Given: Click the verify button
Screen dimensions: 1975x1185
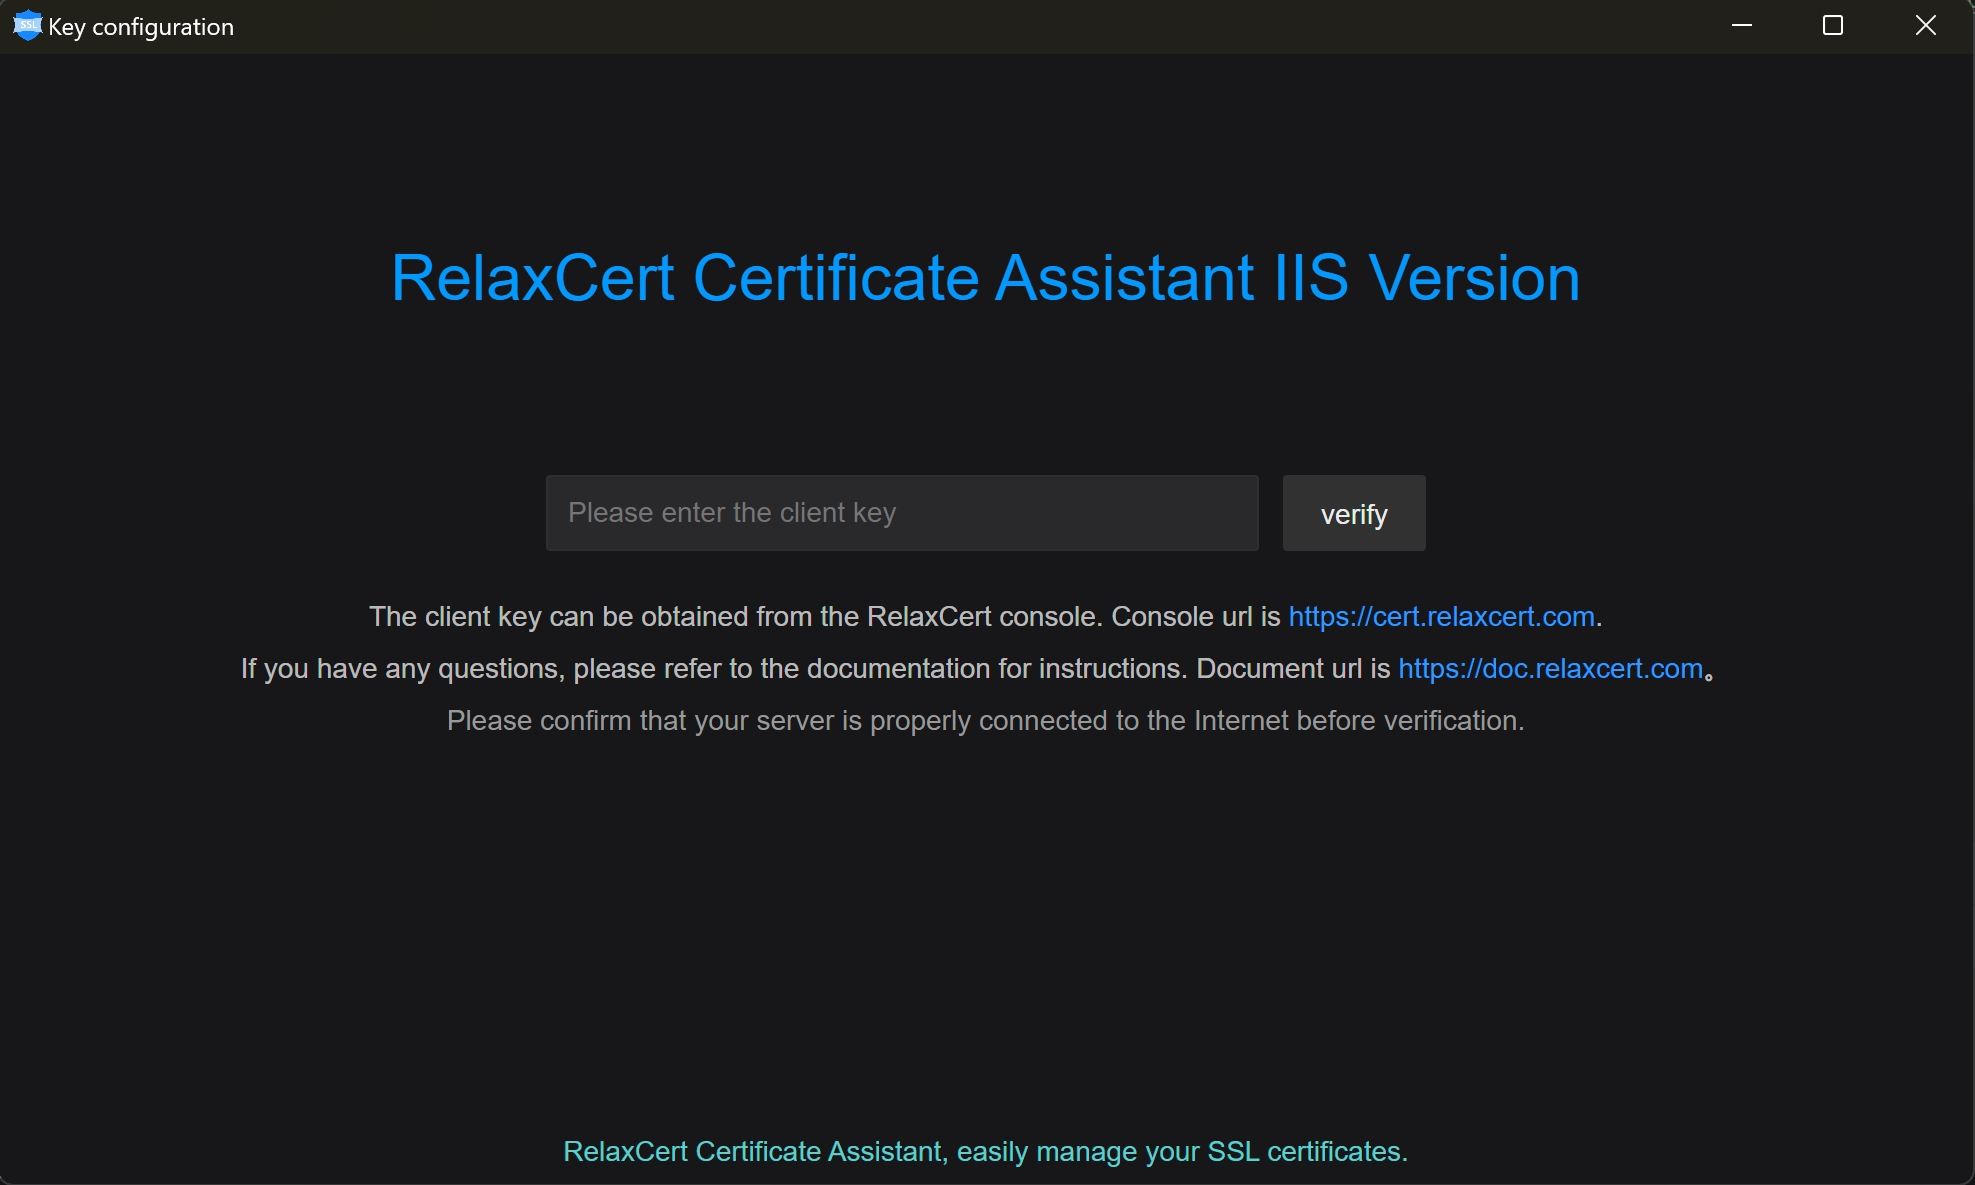Looking at the screenshot, I should [x=1354, y=513].
